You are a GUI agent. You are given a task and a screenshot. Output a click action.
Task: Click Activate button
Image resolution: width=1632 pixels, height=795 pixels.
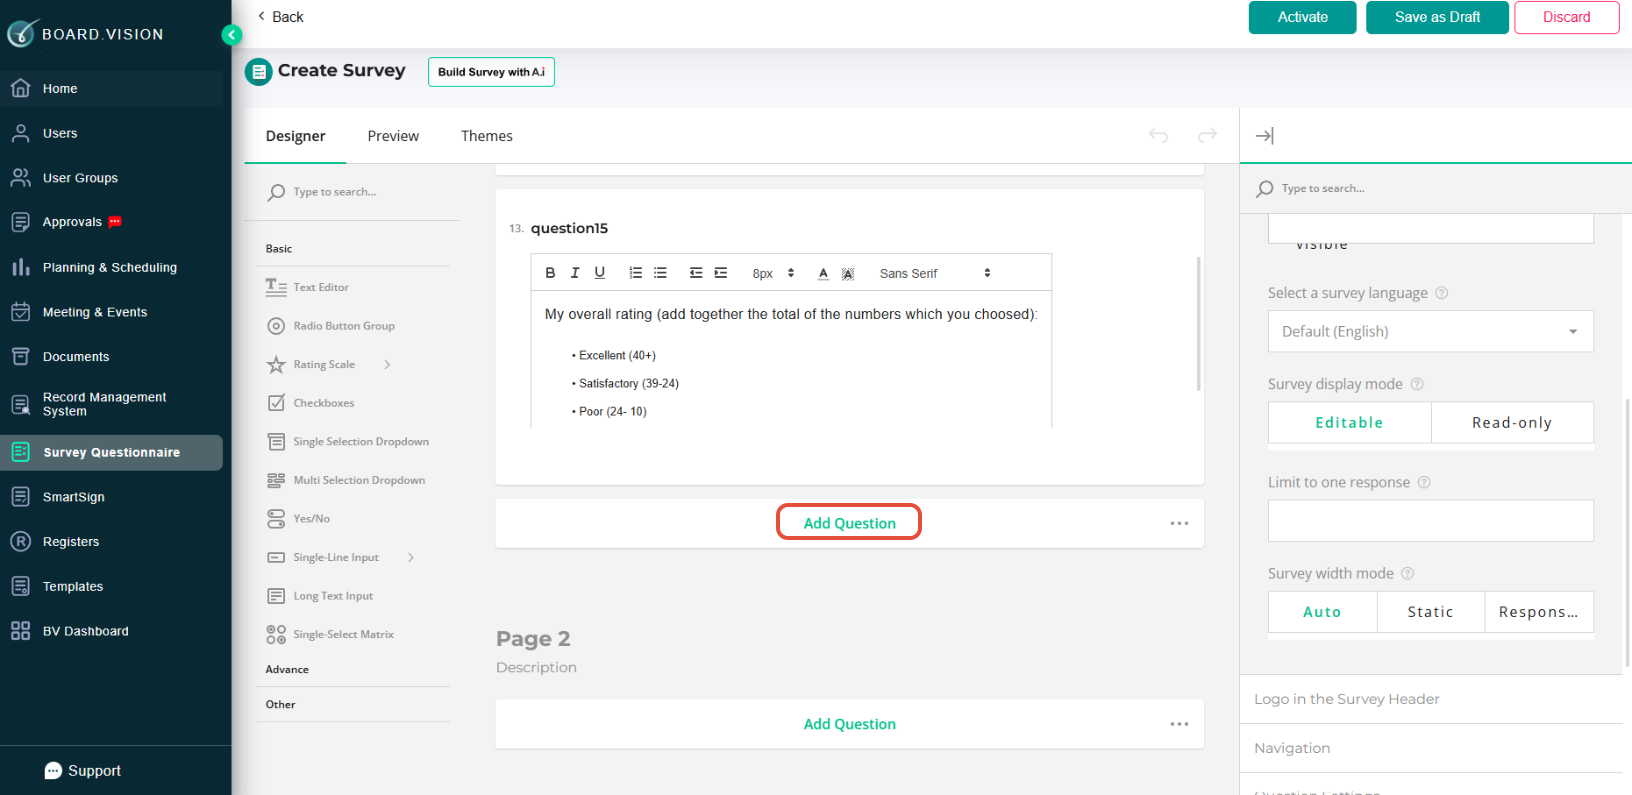point(1302,17)
